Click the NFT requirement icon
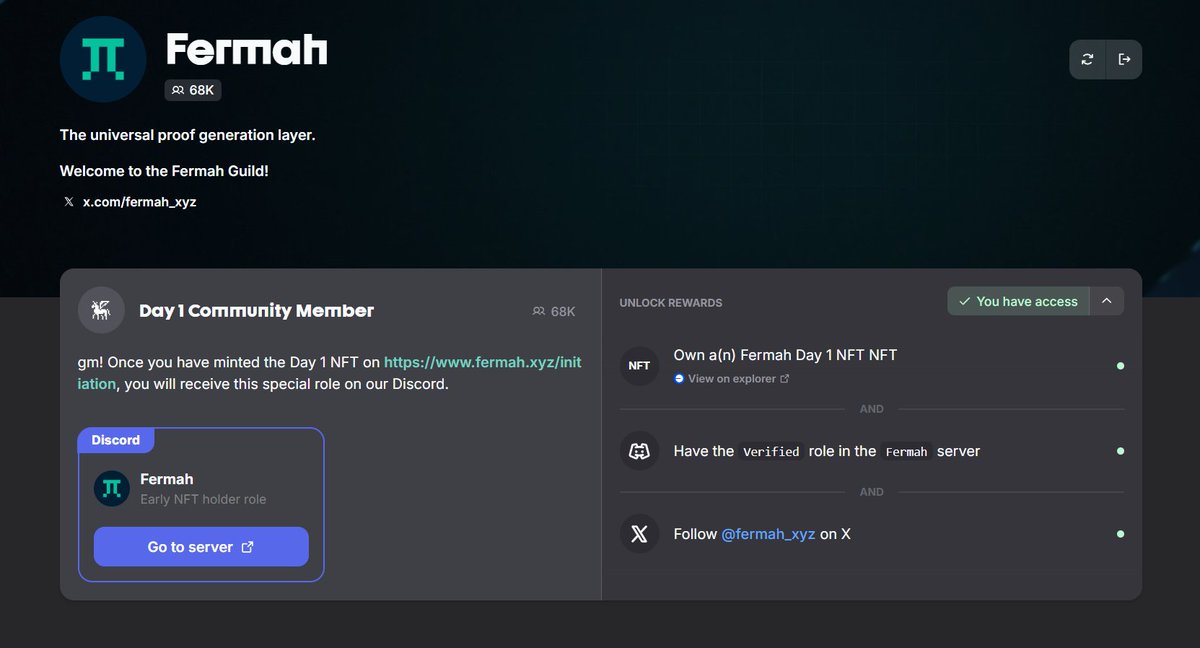The width and height of the screenshot is (1200, 648). pos(639,366)
